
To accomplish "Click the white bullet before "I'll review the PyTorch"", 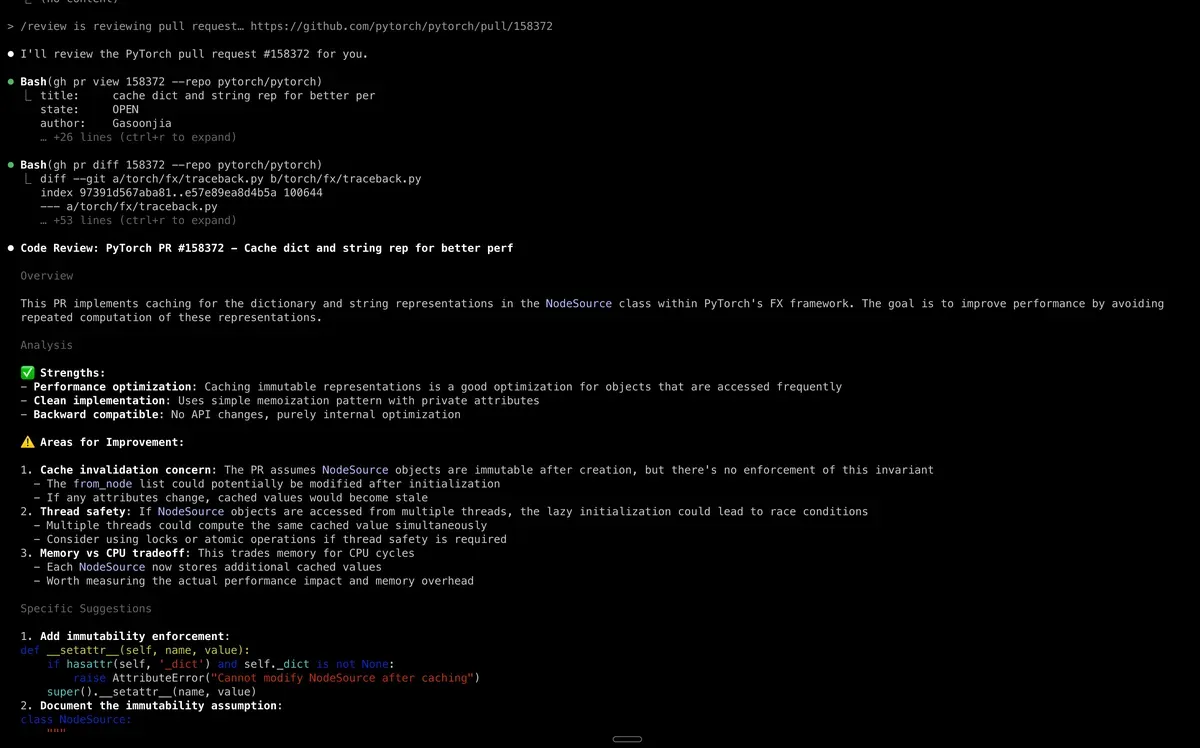I will [11, 54].
